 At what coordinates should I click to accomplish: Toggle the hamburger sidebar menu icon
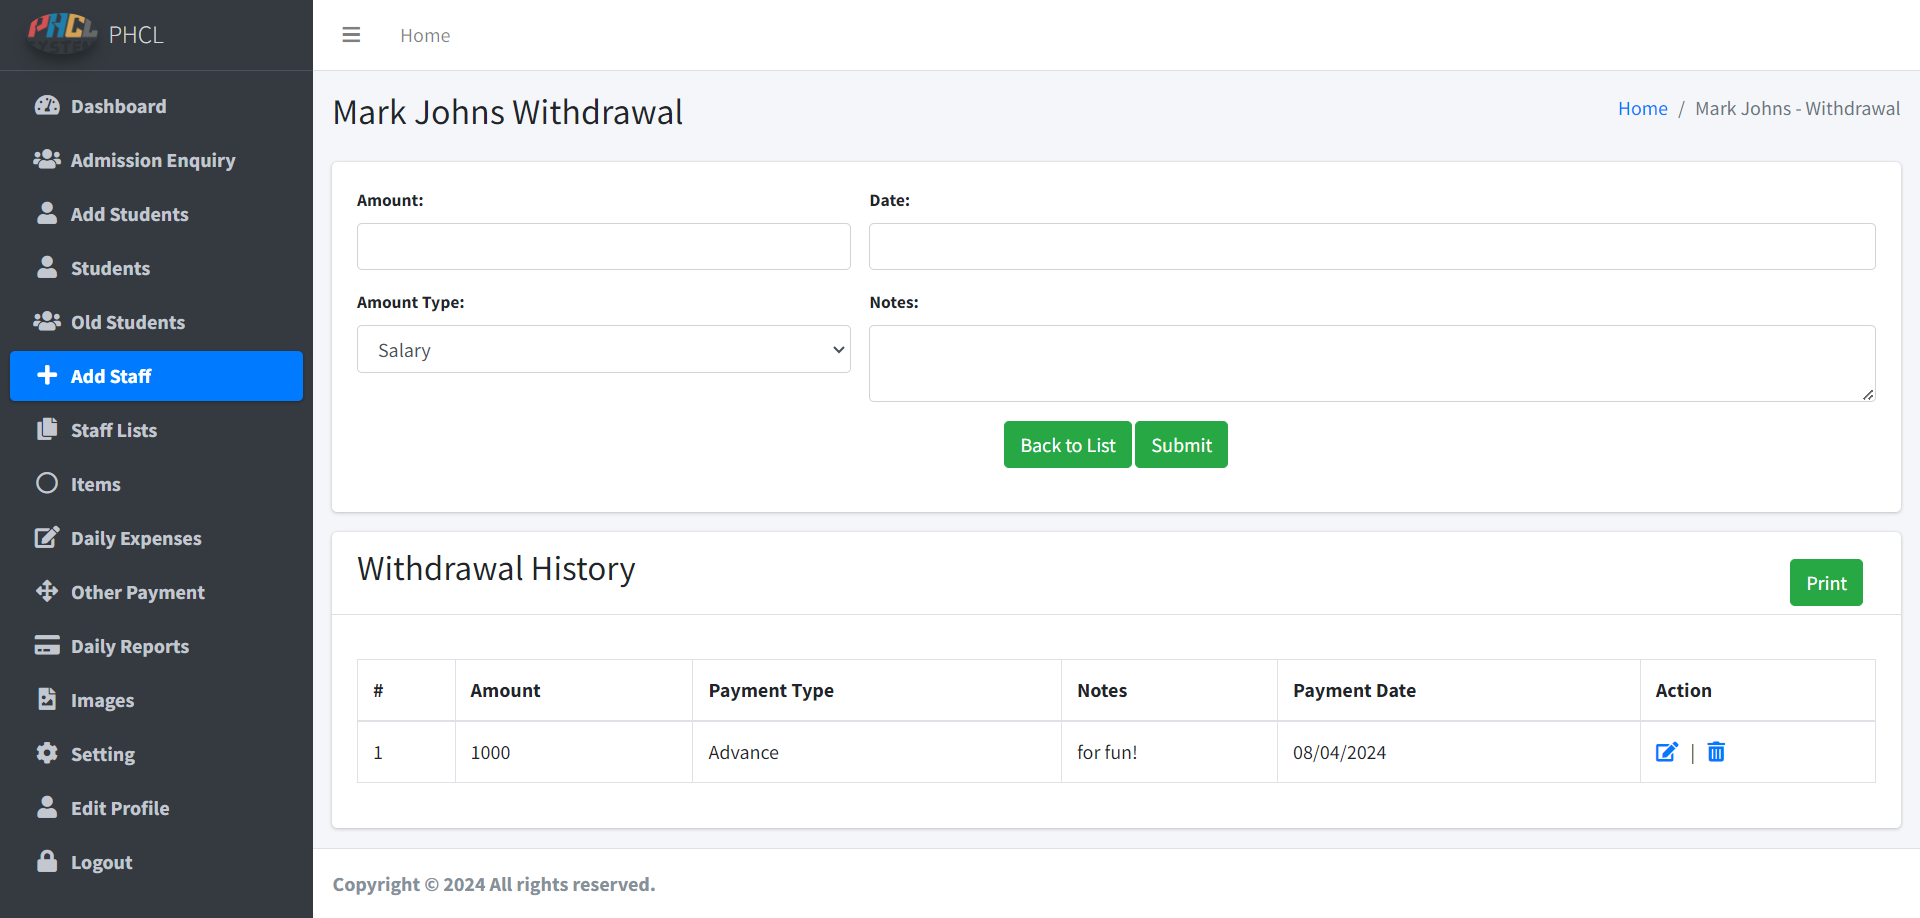(x=351, y=35)
